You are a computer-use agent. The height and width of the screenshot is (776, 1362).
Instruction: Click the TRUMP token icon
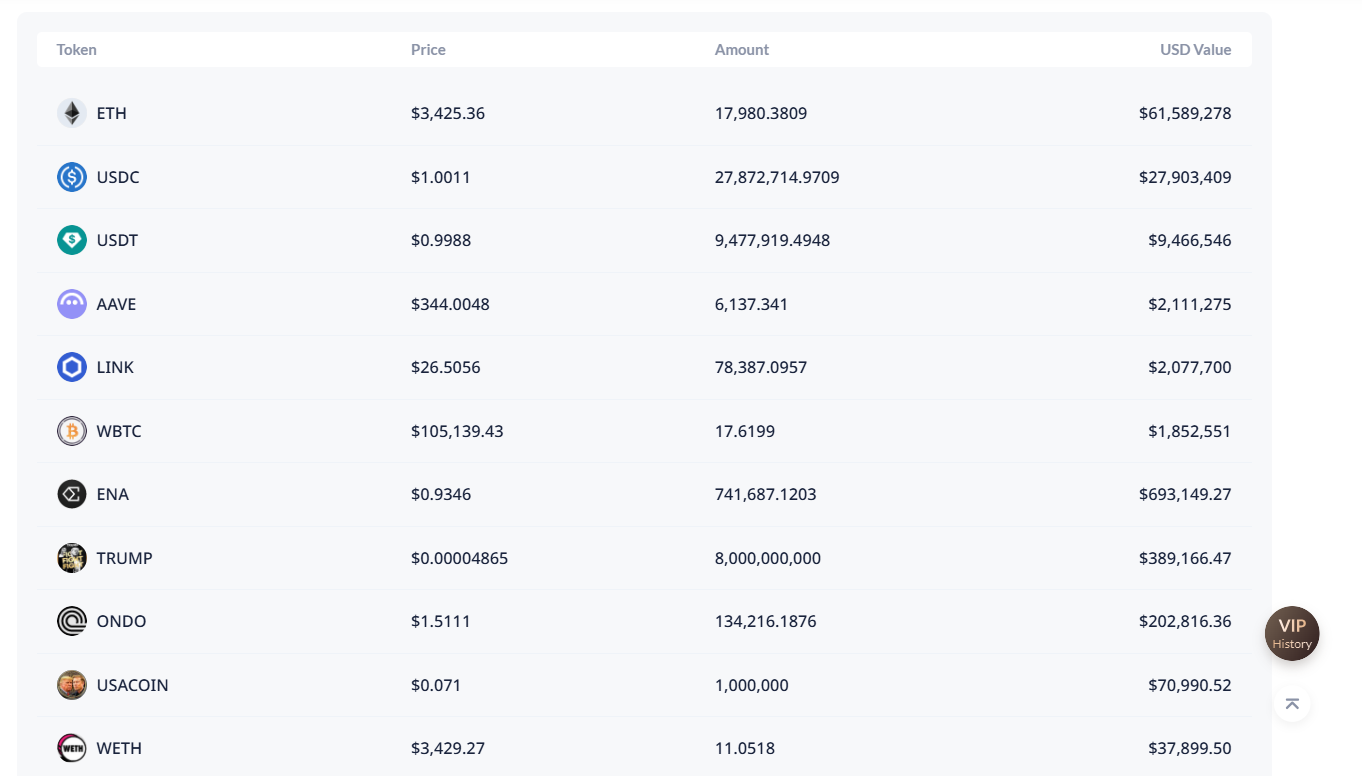(x=72, y=558)
